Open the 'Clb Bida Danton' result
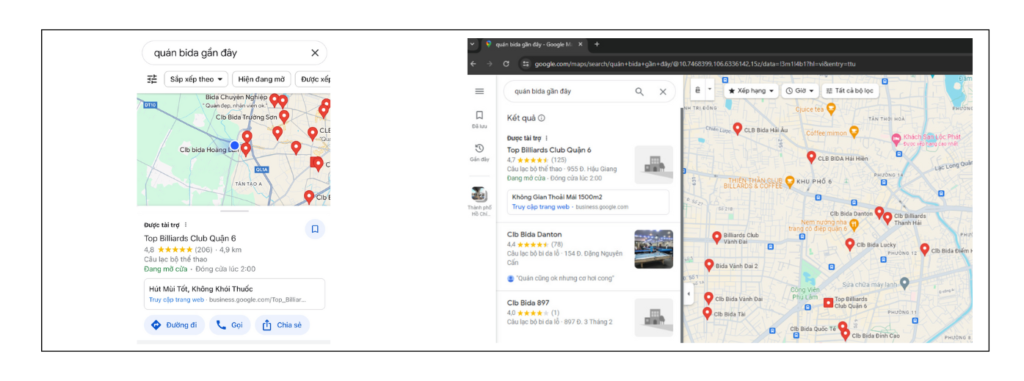Screen dimensions: 1024x381 (534, 234)
